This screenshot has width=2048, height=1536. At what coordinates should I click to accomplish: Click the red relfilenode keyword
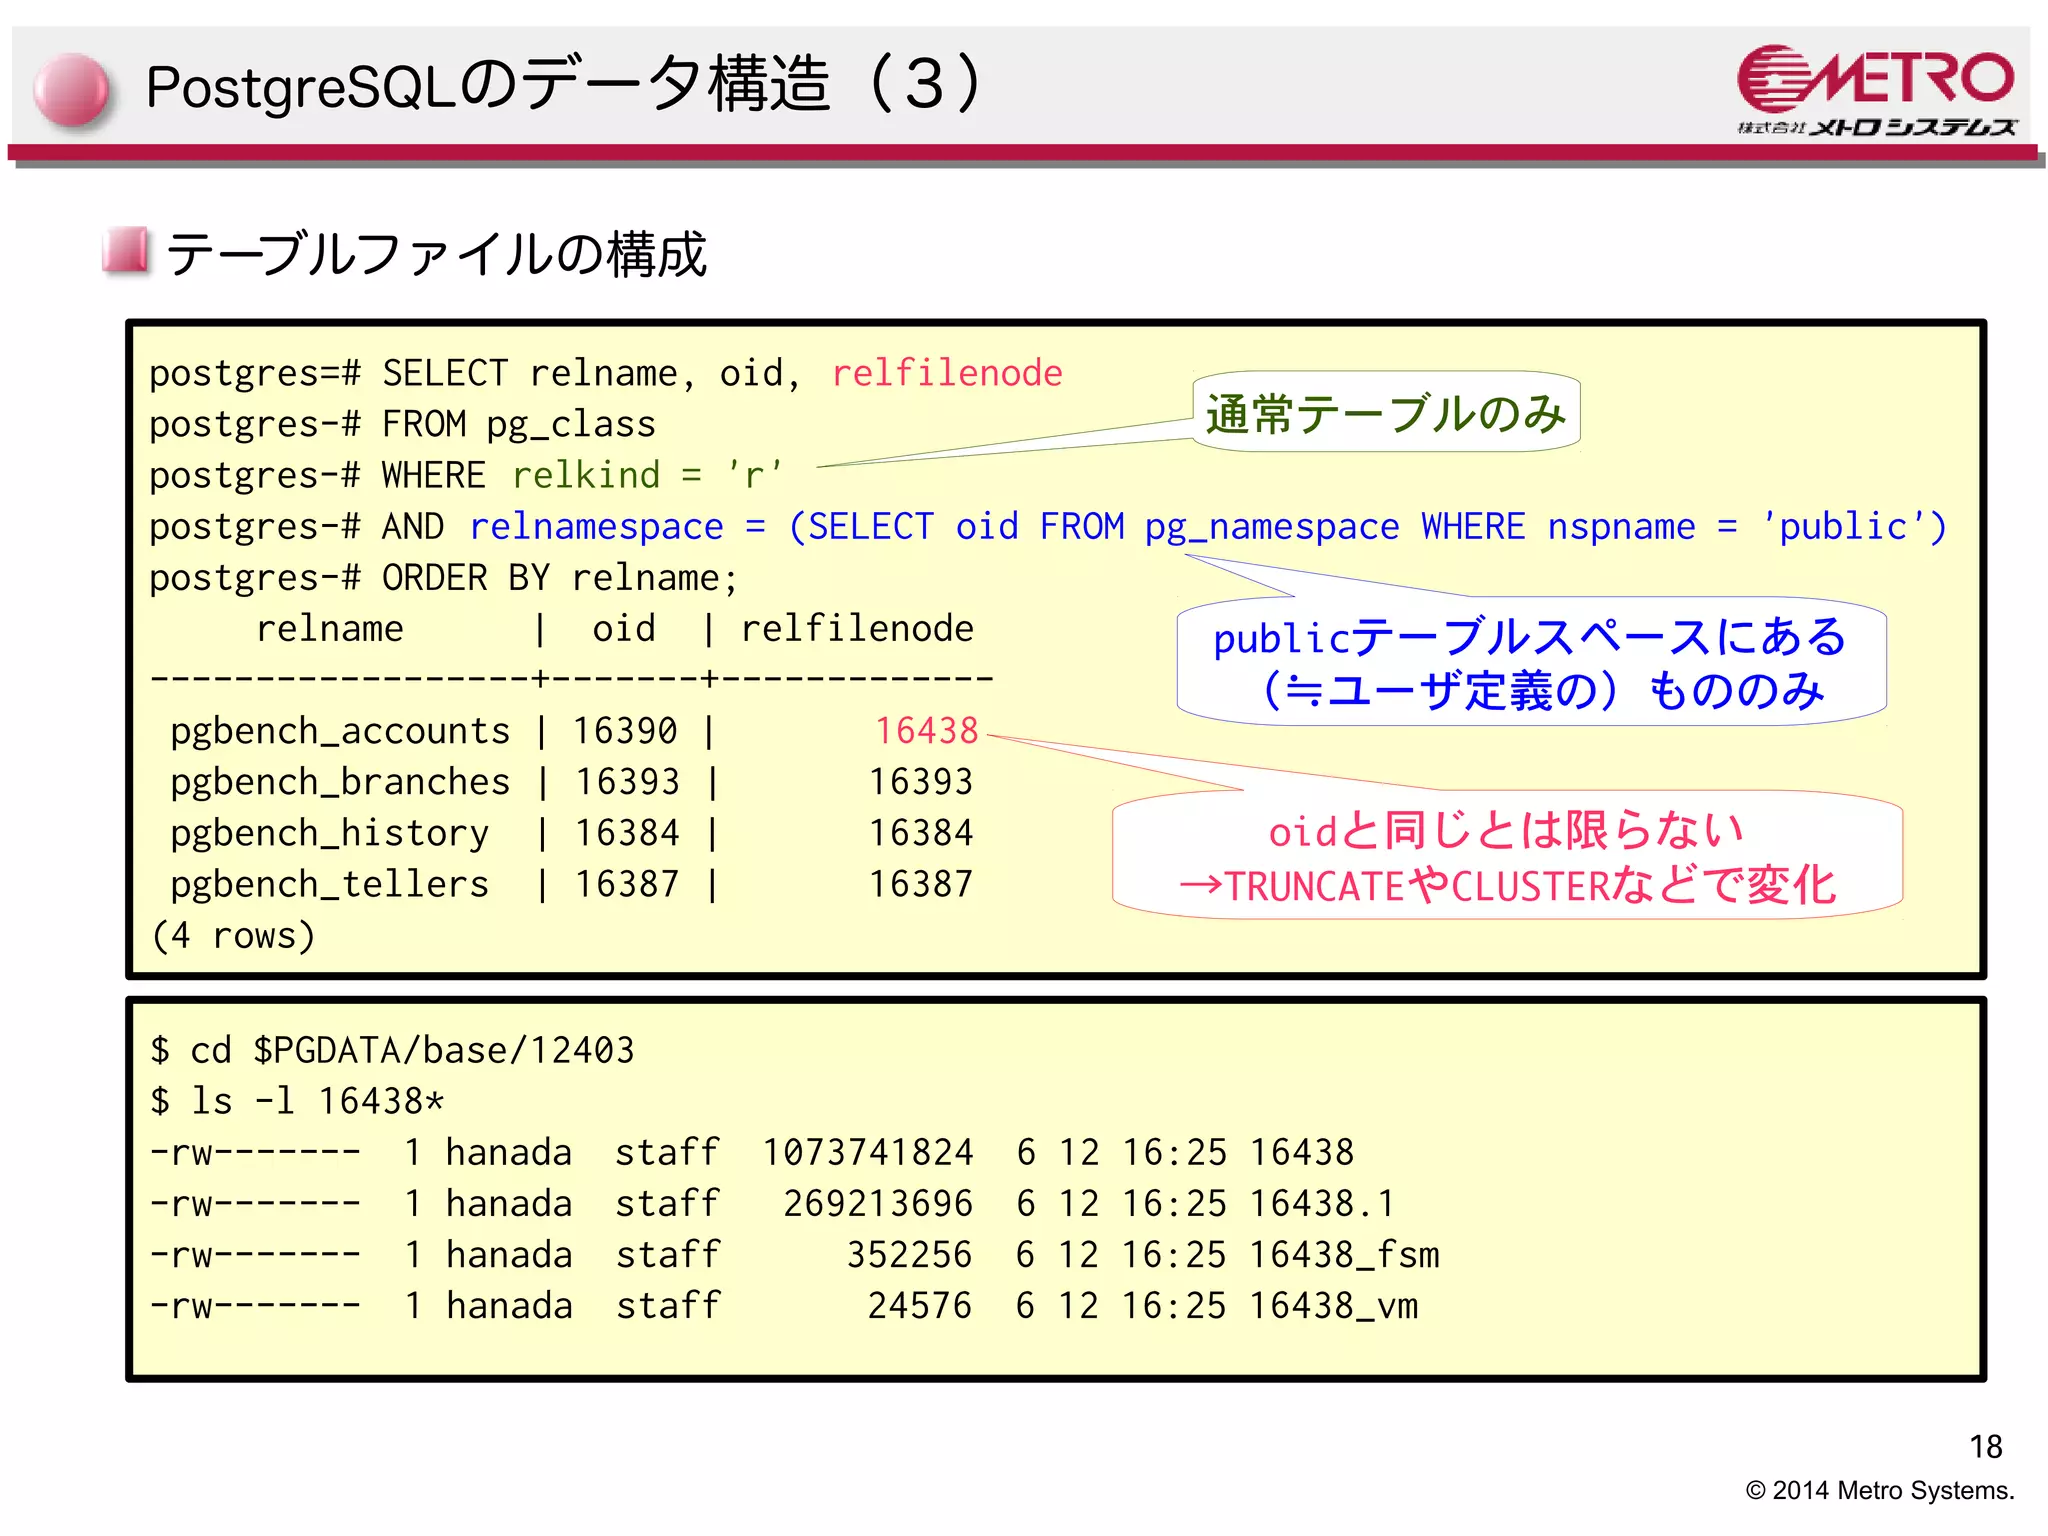947,373
